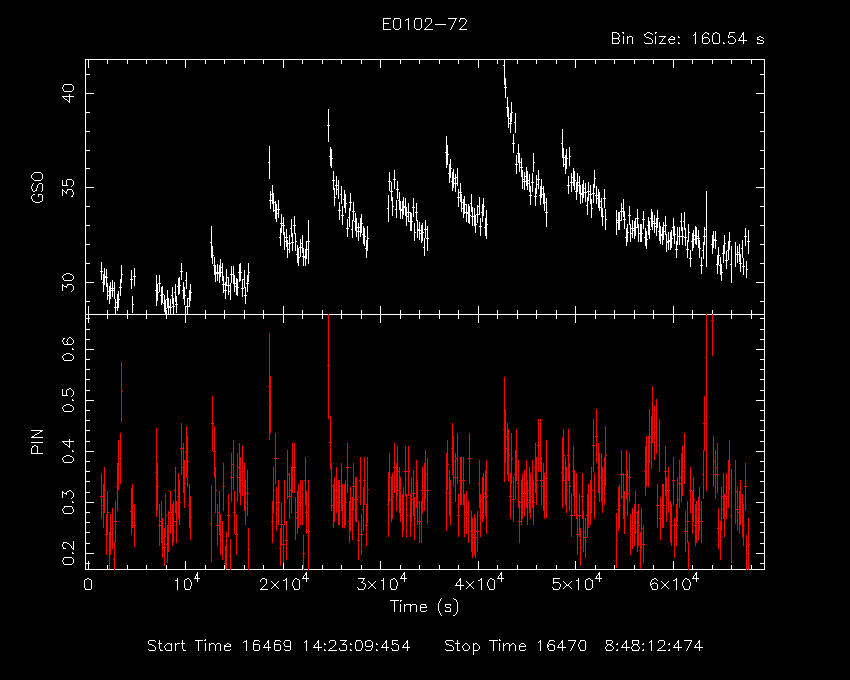This screenshot has height=680, width=850.
Task: Click the GSO axis tick label 35
Action: (68, 187)
